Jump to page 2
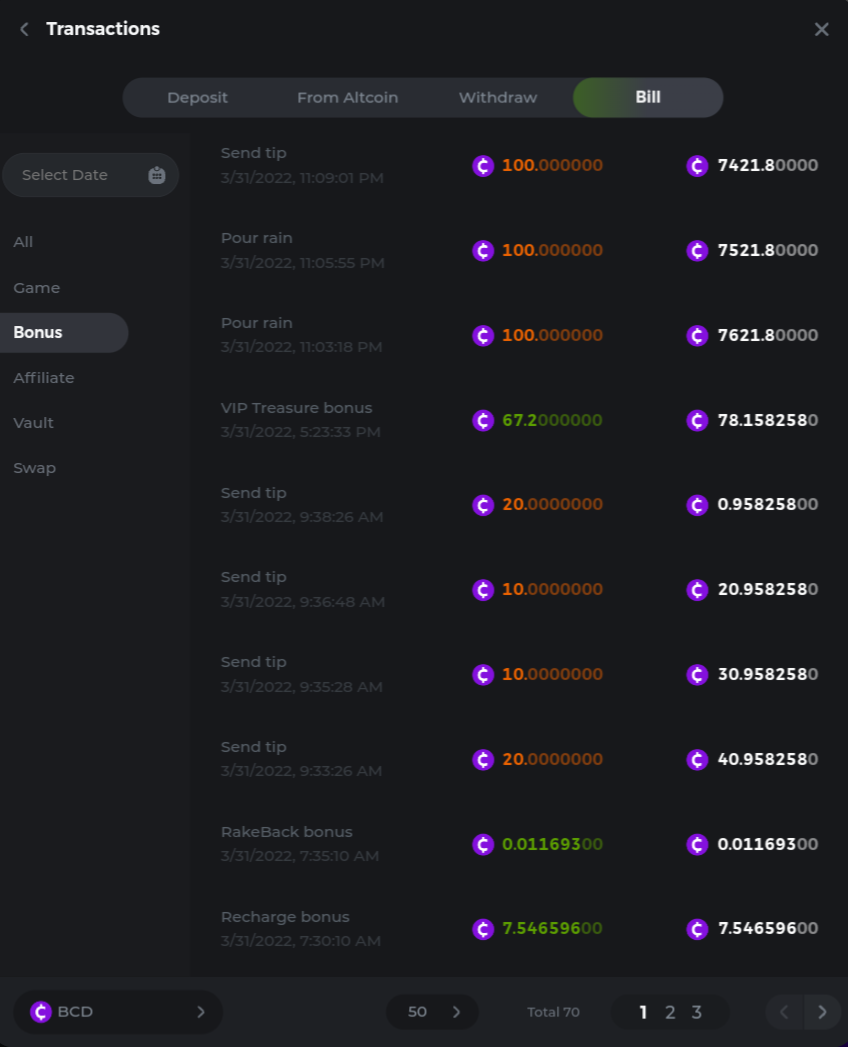This screenshot has width=848, height=1047. click(x=670, y=1012)
